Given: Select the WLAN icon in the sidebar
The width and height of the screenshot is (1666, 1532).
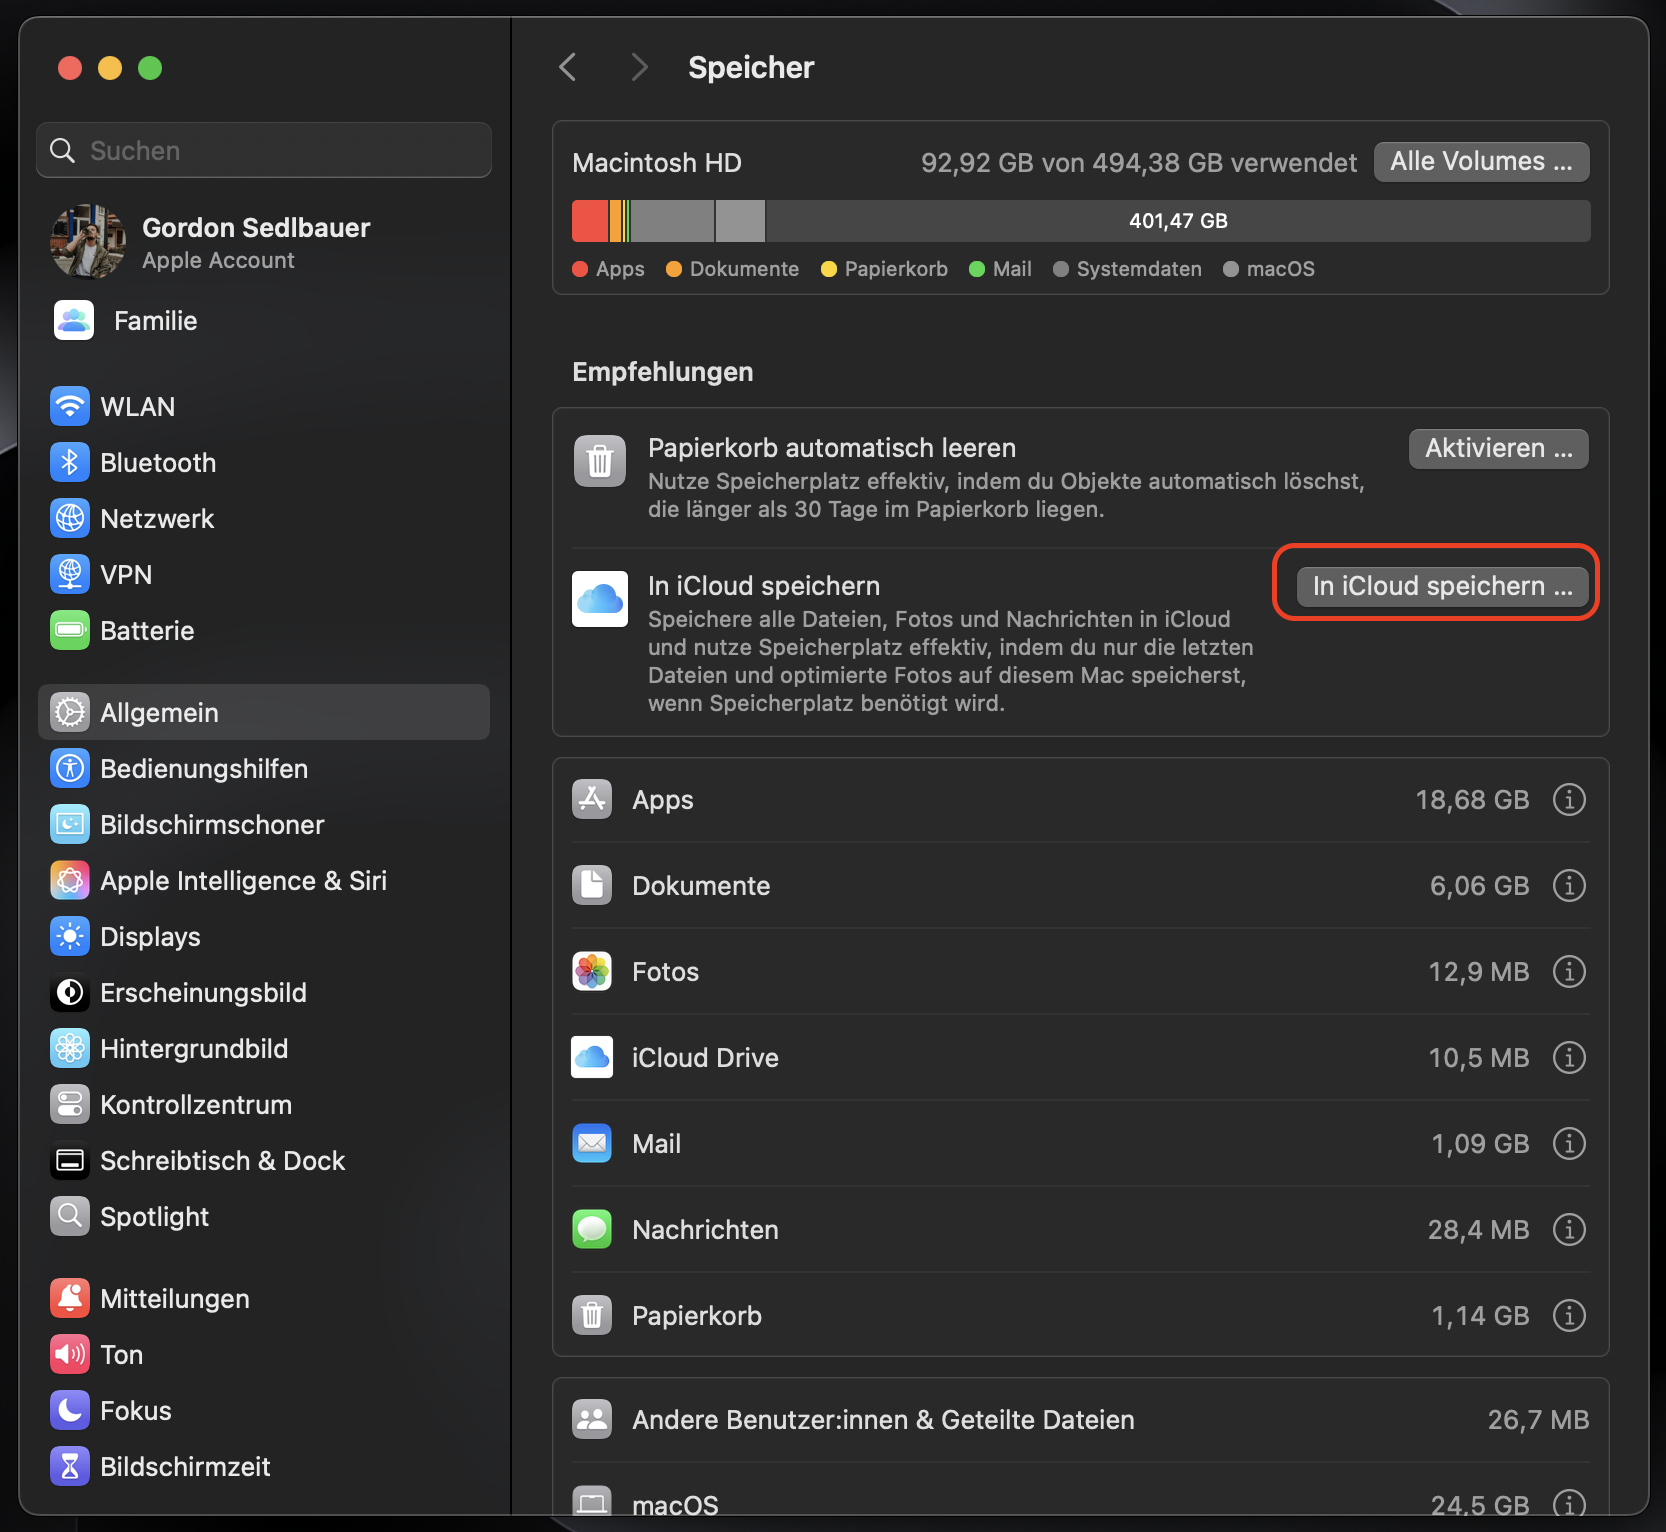Looking at the screenshot, I should tap(69, 406).
